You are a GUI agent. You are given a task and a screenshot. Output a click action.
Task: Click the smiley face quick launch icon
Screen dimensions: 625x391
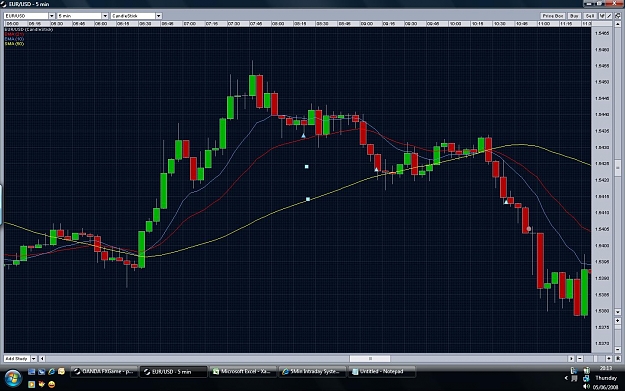pos(51,384)
